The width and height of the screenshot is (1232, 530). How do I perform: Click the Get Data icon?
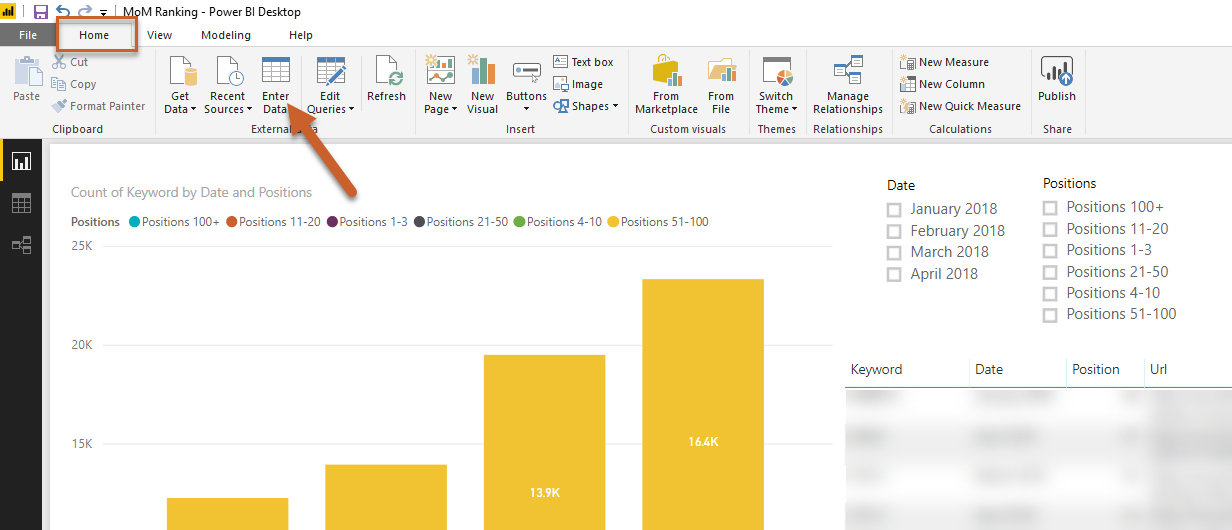[x=181, y=73]
